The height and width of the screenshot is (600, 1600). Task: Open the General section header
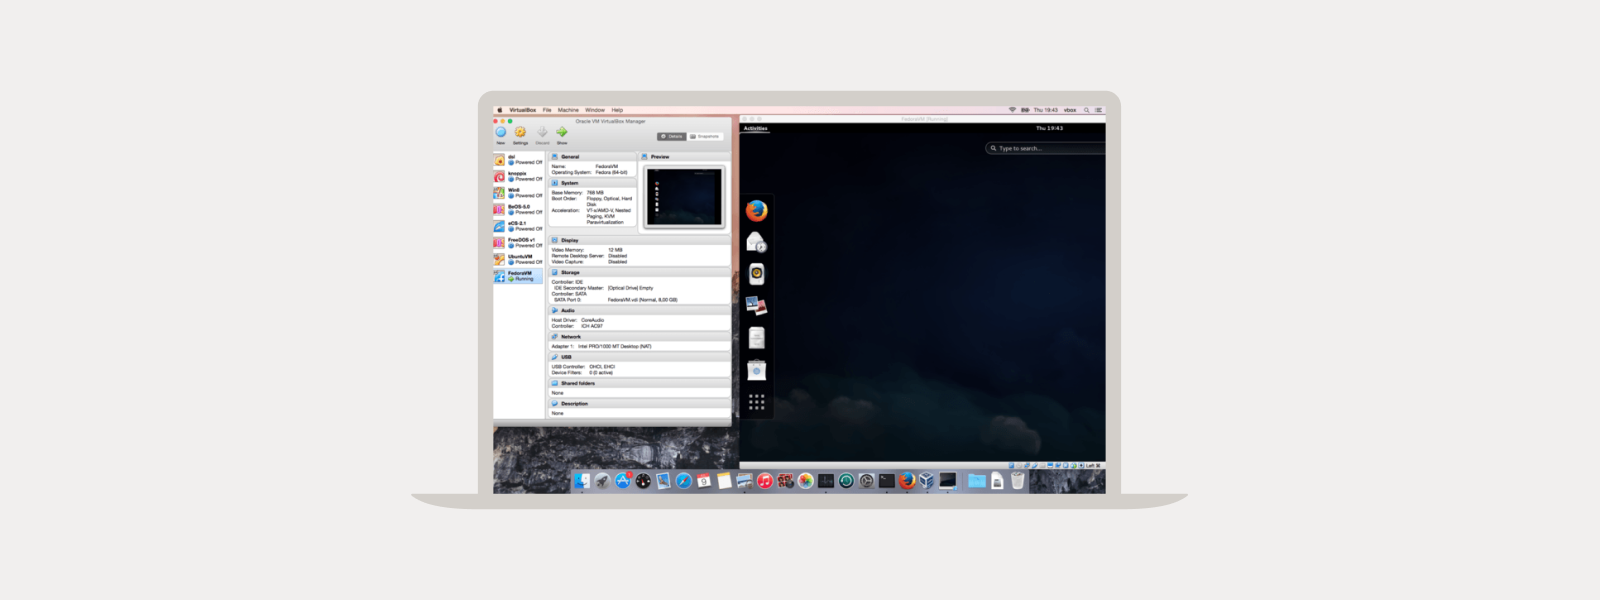593,157
